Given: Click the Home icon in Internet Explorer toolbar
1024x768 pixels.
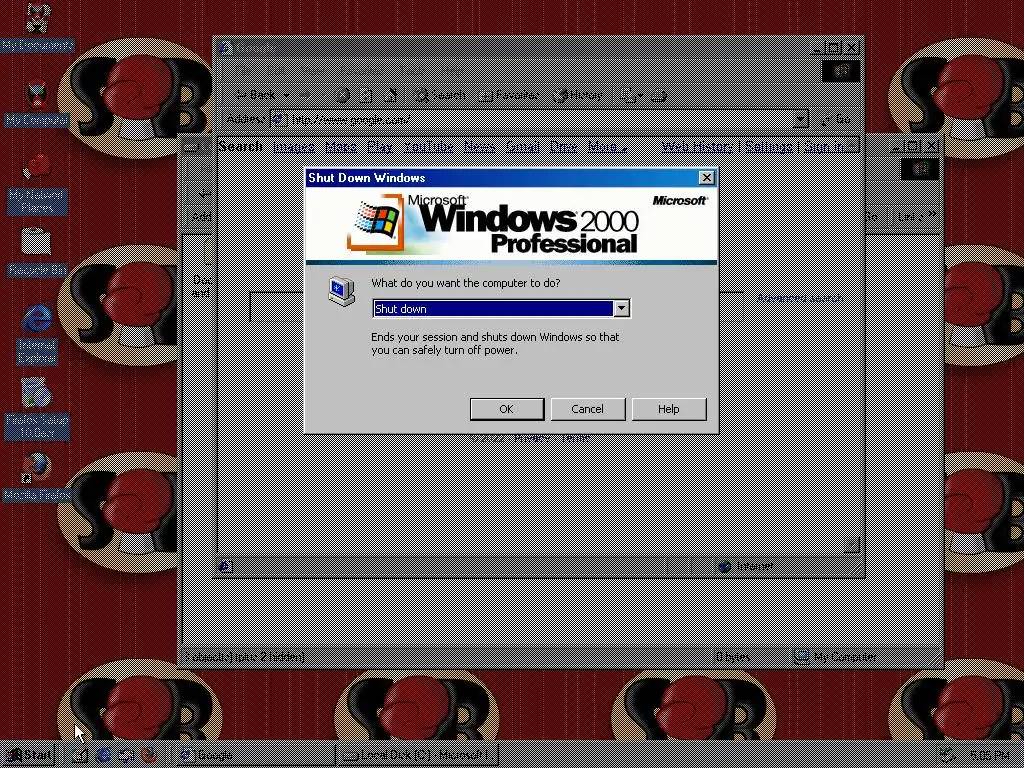Looking at the screenshot, I should click(390, 95).
